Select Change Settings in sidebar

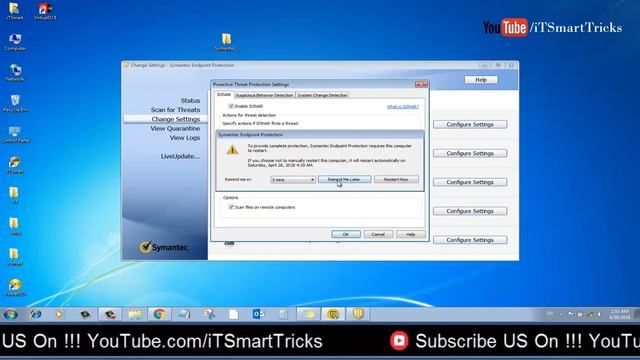[x=176, y=119]
